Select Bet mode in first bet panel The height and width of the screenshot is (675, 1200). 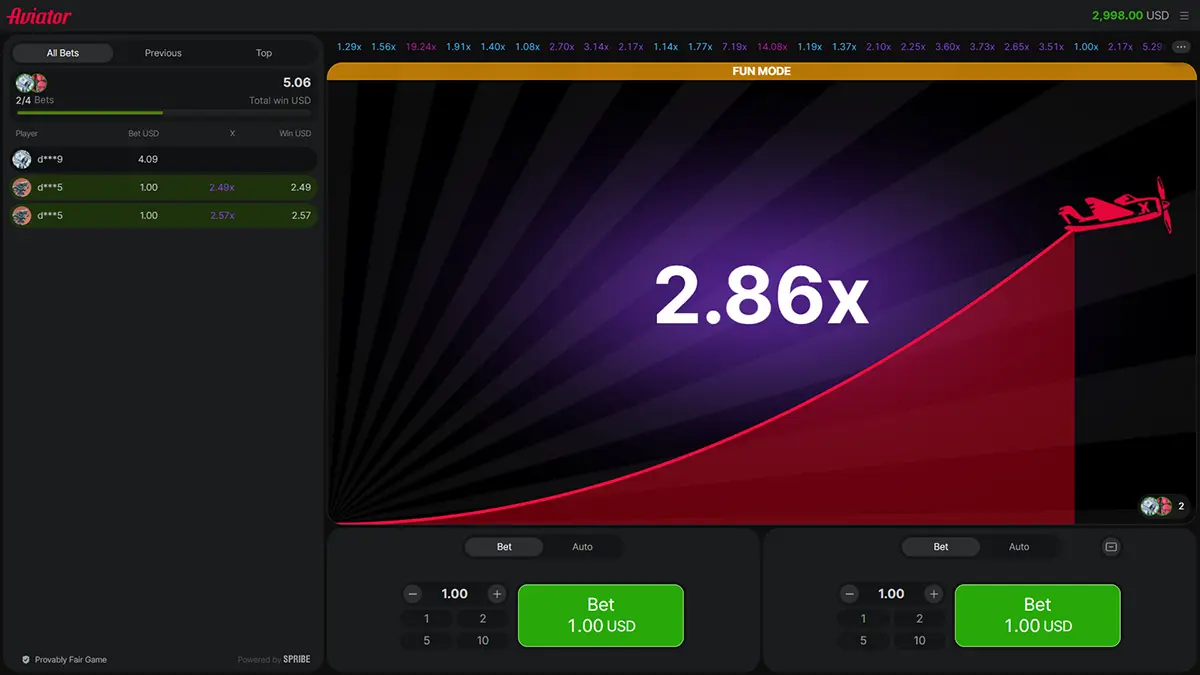point(504,547)
